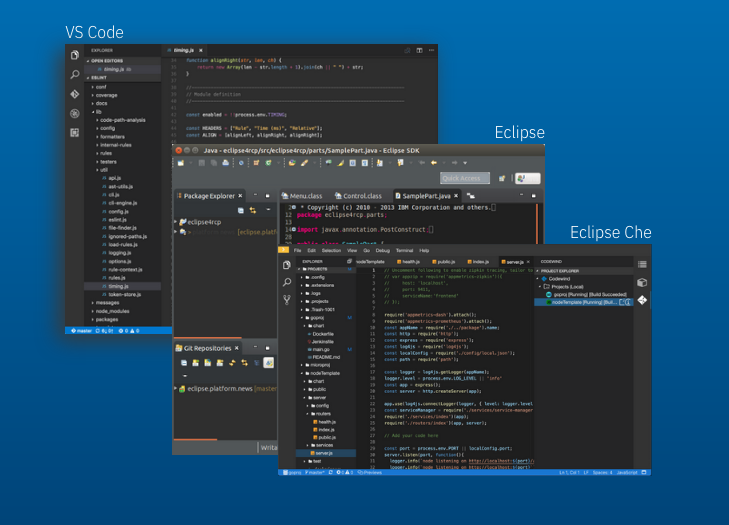The image size is (729, 525).
Task: Open the Help menu in Eclipse Che
Action: tap(424, 250)
